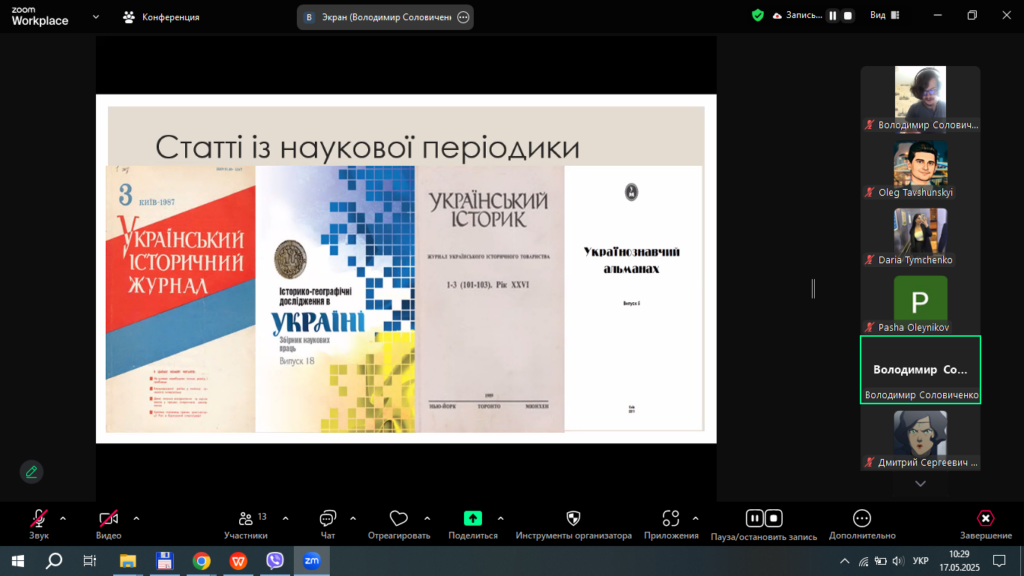Open the Участники participants panel
Image resolution: width=1024 pixels, height=576 pixels.
(x=245, y=519)
